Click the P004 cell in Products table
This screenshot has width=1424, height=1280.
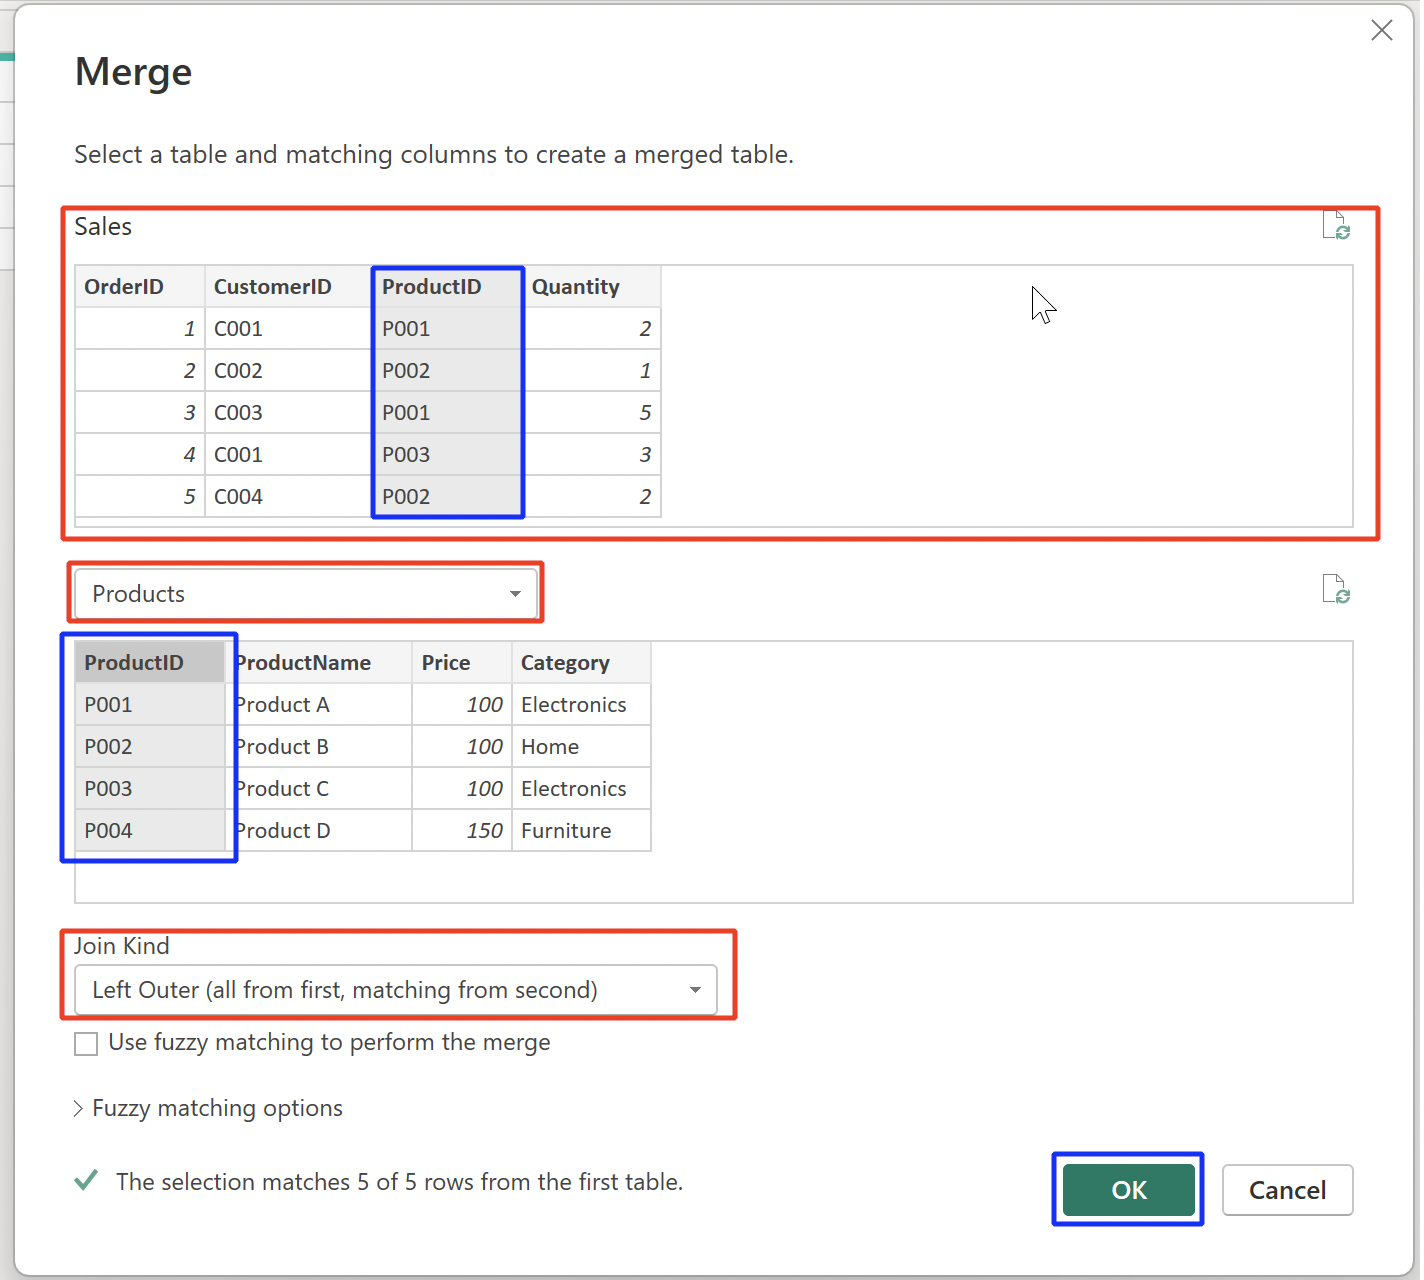point(150,831)
